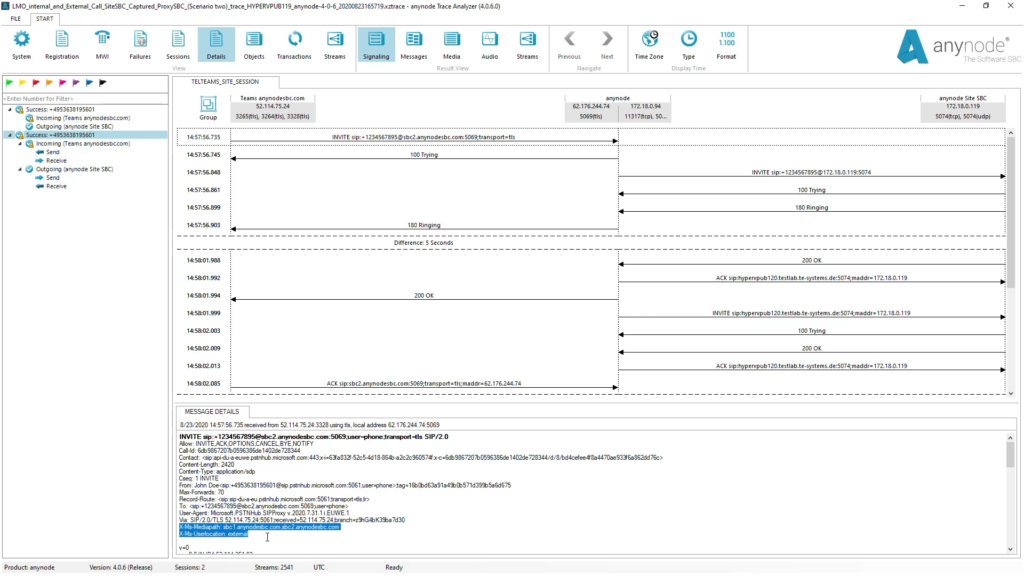Click the highlighted X-Ms-Mediapath header line
The width and height of the screenshot is (1024, 576).
coord(259,527)
